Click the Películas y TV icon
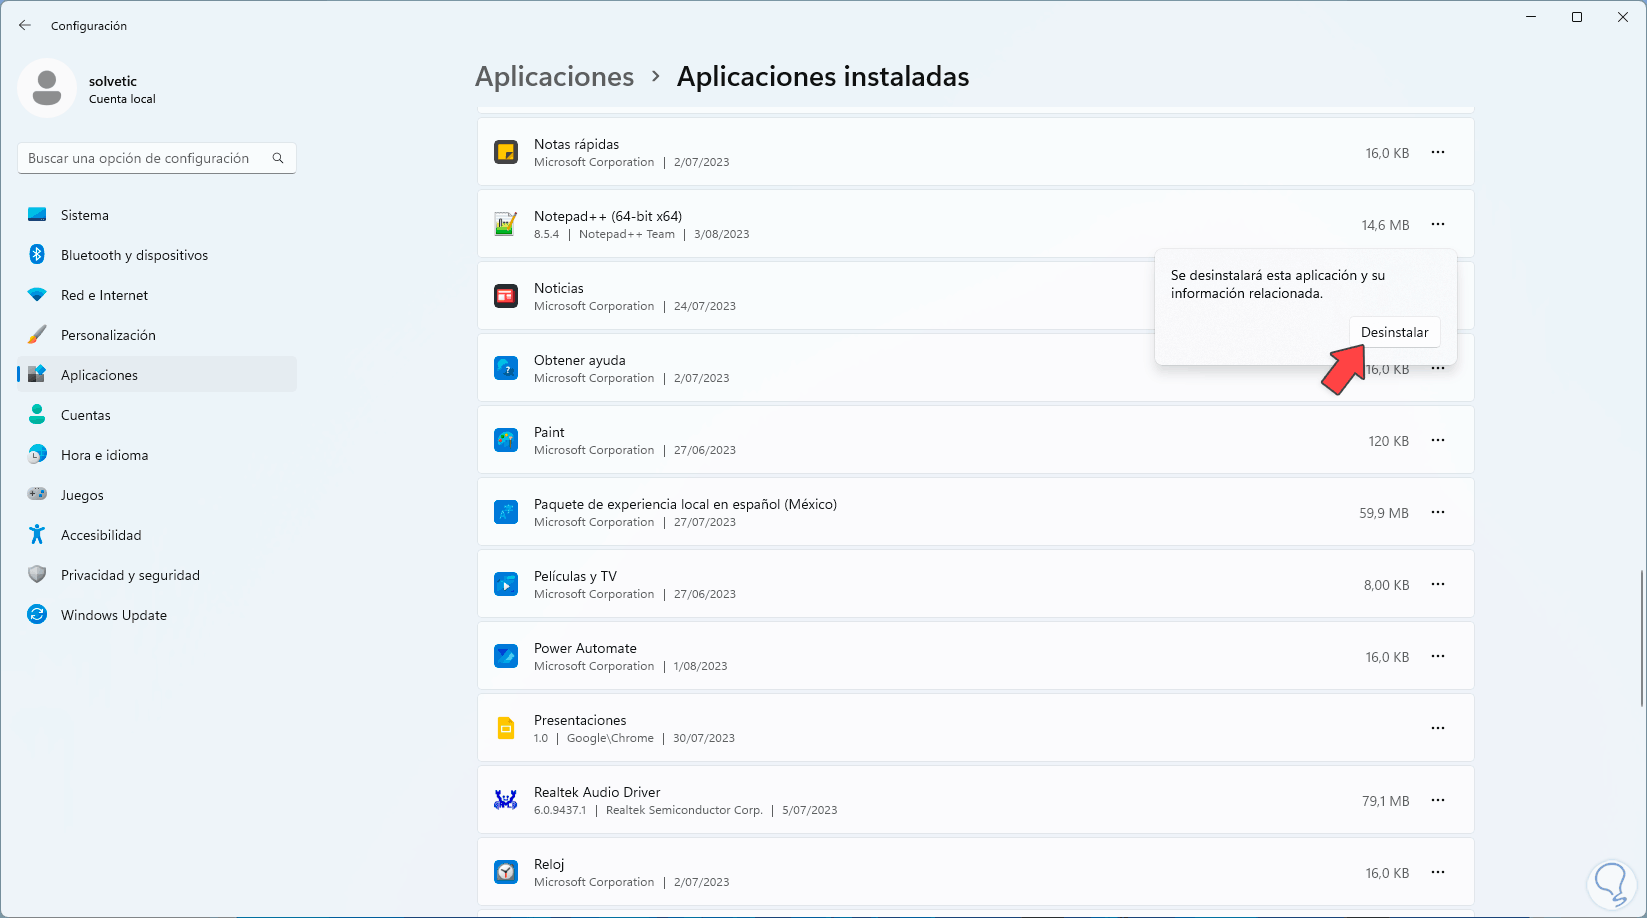 click(506, 585)
